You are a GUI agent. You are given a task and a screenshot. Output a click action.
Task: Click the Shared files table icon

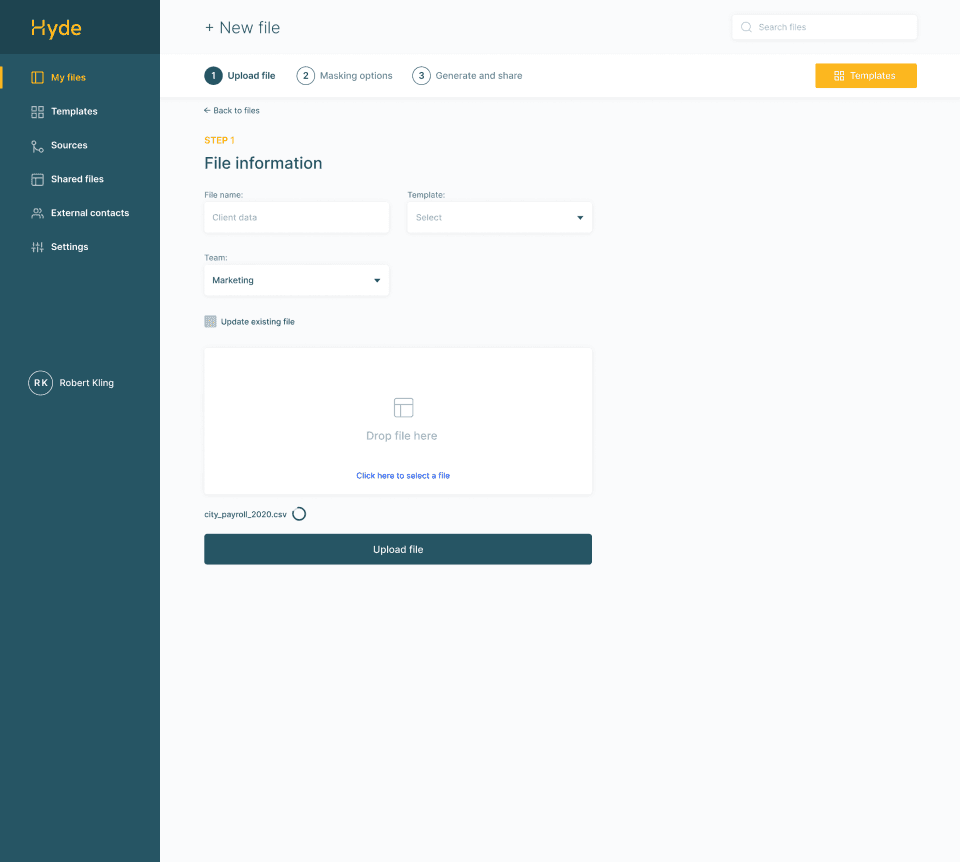37,179
